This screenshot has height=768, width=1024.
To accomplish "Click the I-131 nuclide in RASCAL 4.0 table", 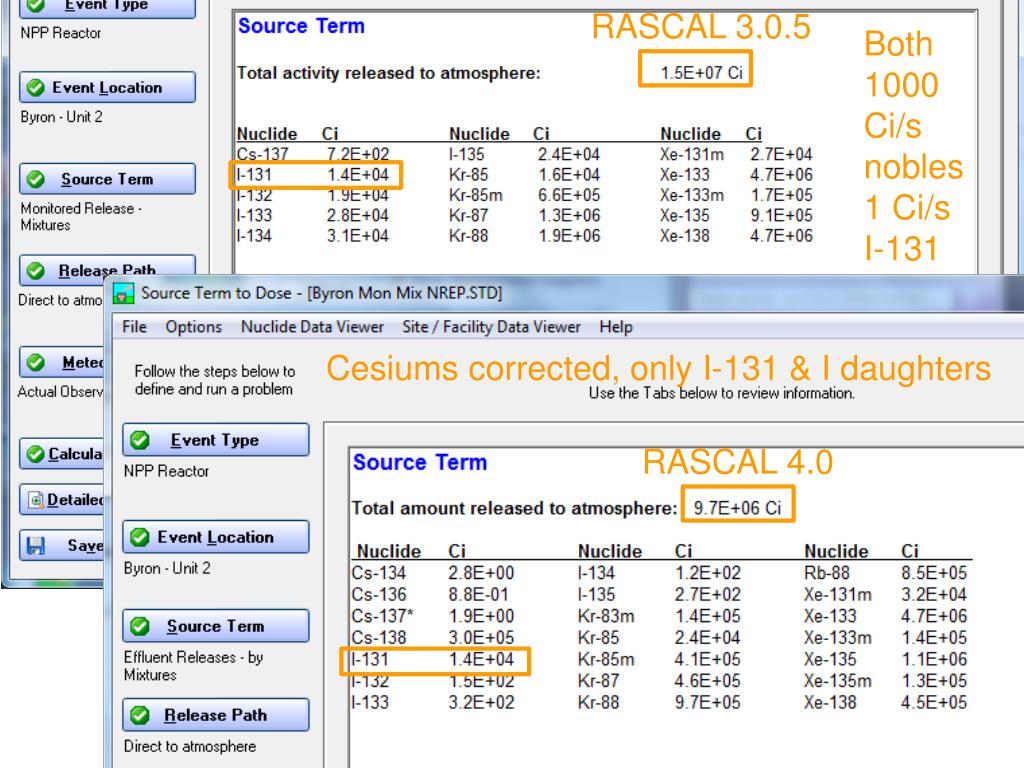I will [370, 659].
